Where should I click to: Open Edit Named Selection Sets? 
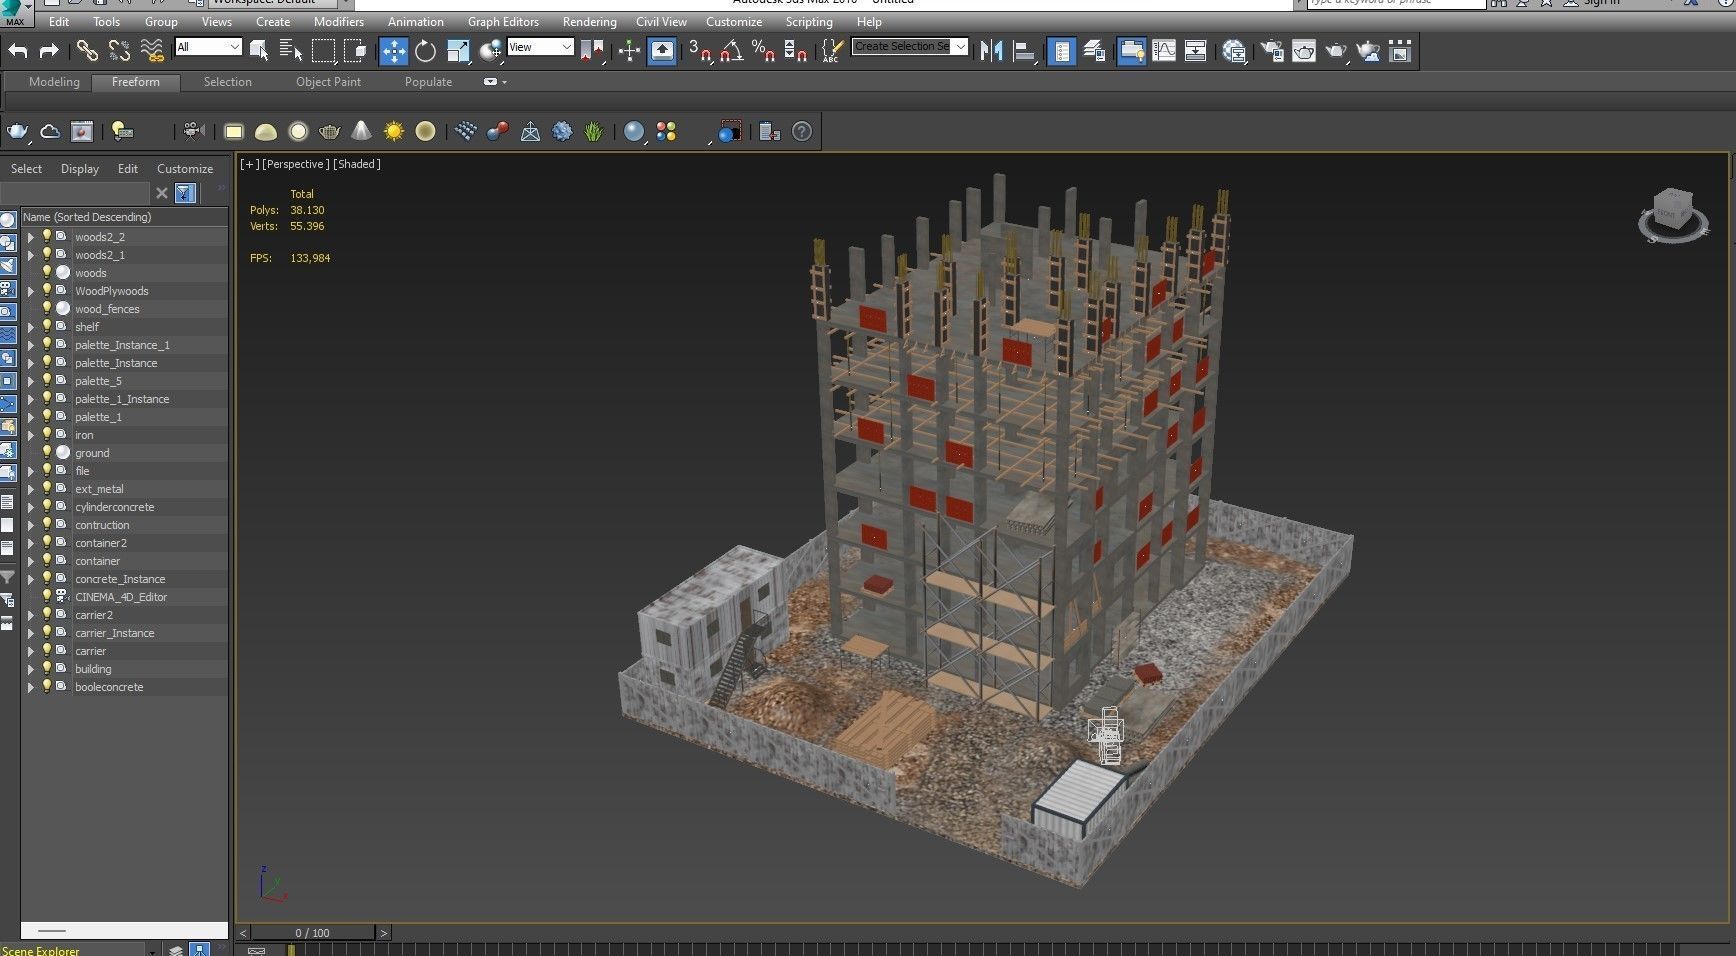[x=832, y=50]
